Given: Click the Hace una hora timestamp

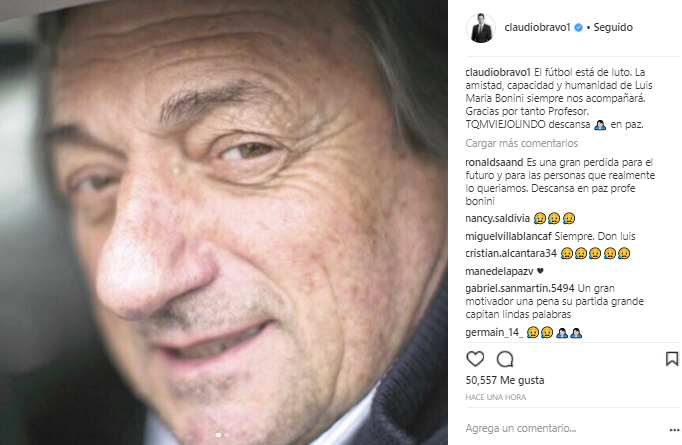Looking at the screenshot, I should coord(495,397).
